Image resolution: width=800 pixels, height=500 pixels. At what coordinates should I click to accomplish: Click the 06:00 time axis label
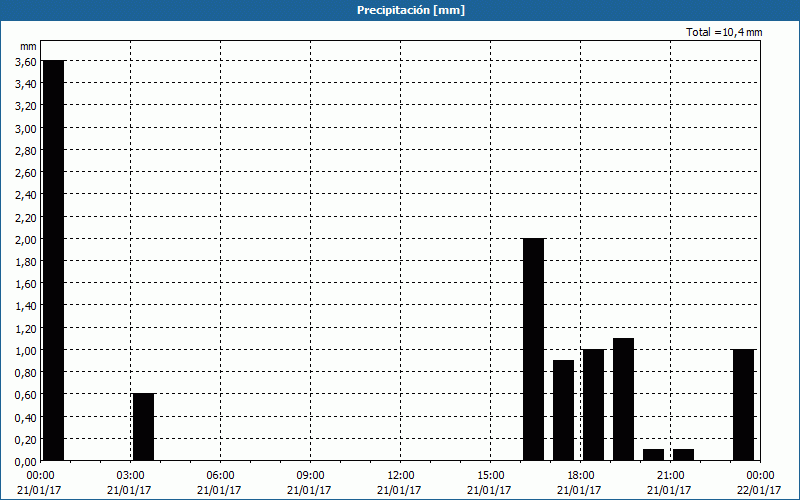(220, 475)
